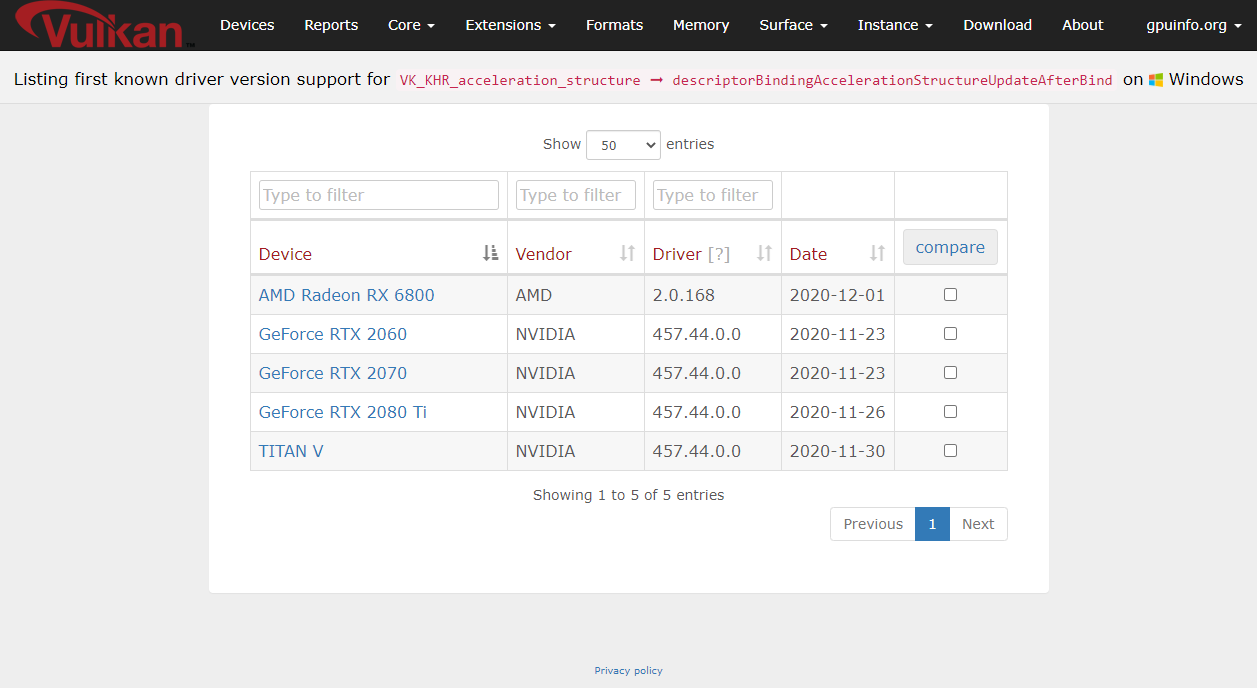Click the Driver [?] help marker

pyautogui.click(x=719, y=254)
